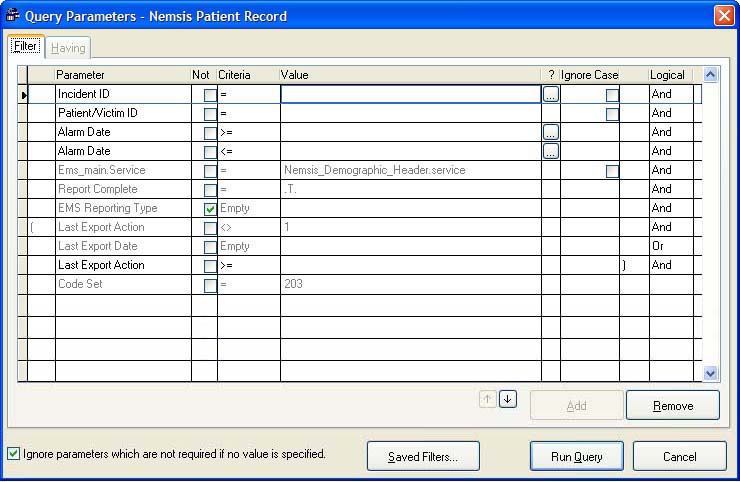The height and width of the screenshot is (482, 740).
Task: Click the window icon in the title bar
Action: pyautogui.click(x=13, y=16)
